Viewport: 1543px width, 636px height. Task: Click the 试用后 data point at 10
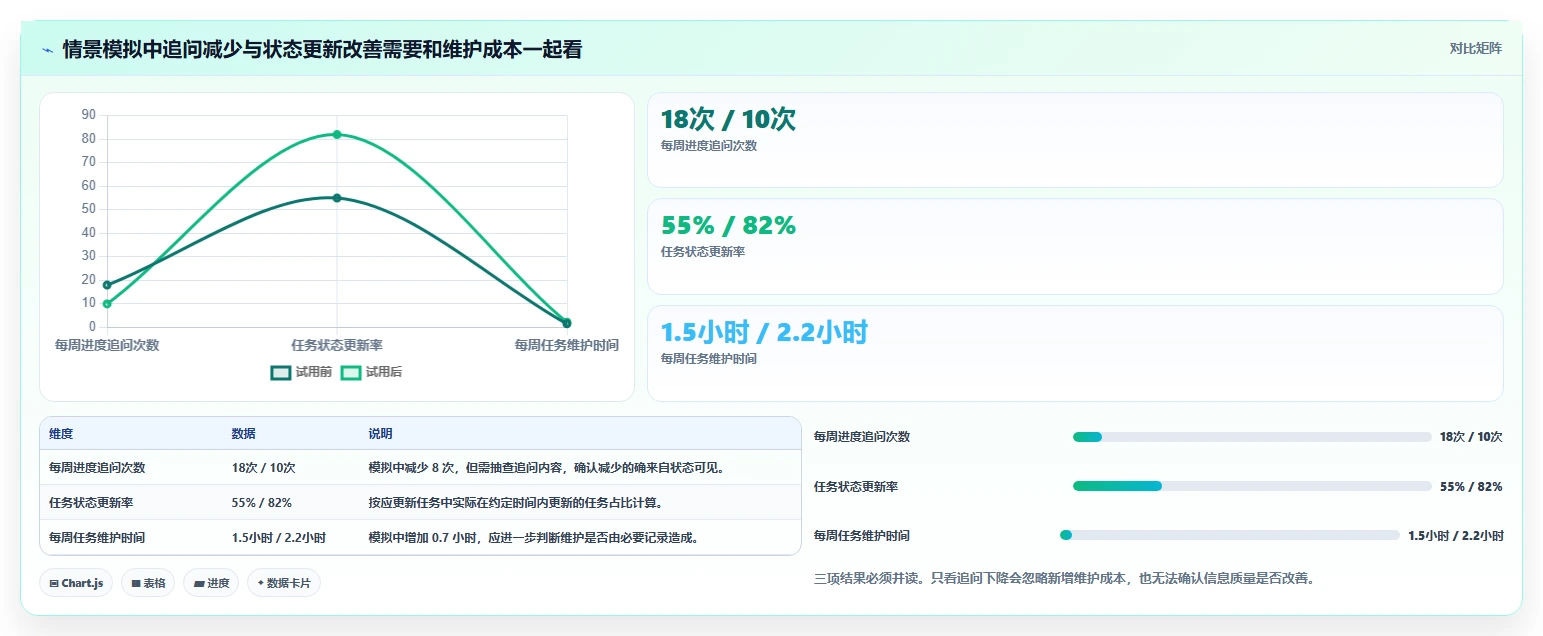click(x=107, y=304)
